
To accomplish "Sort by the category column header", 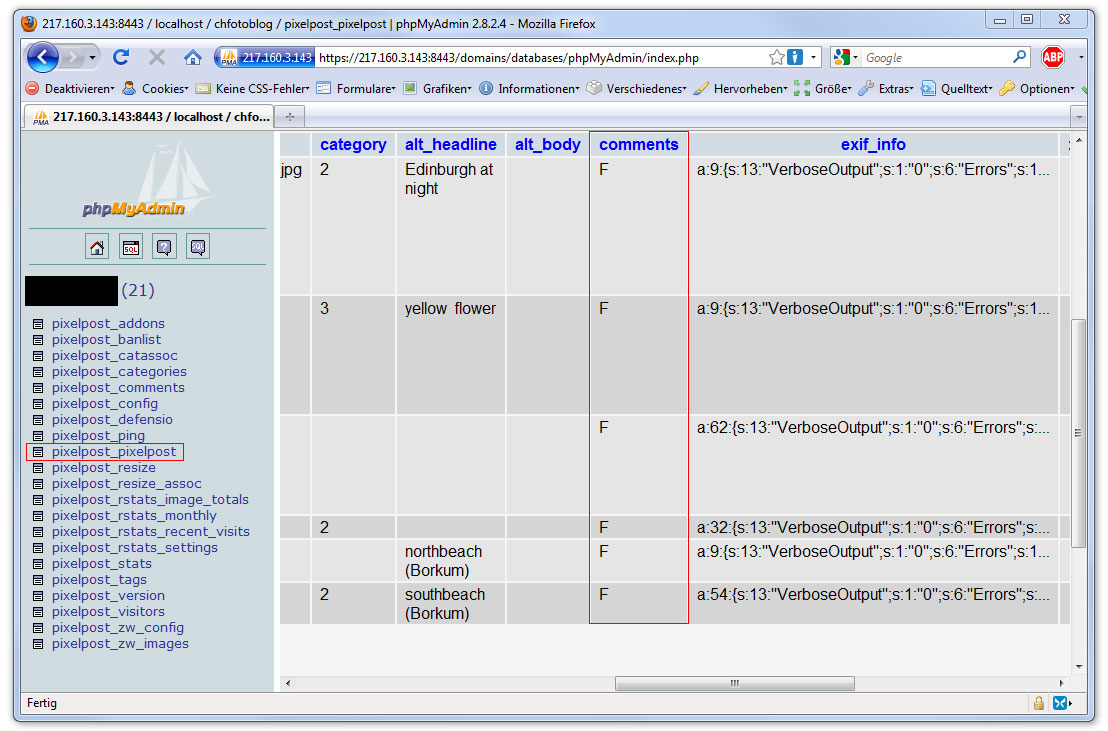I will (x=353, y=144).
